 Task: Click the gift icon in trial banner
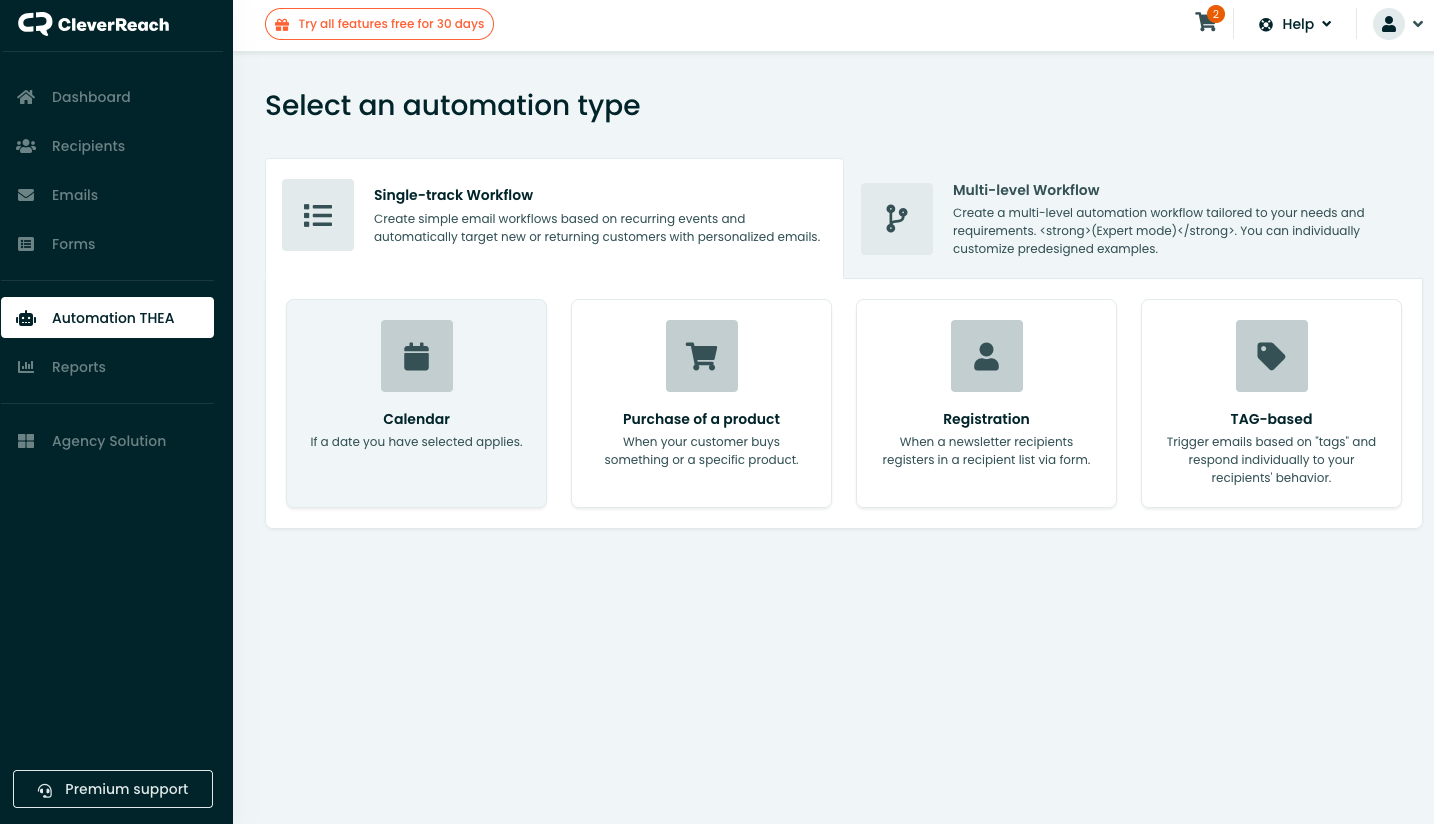[283, 24]
